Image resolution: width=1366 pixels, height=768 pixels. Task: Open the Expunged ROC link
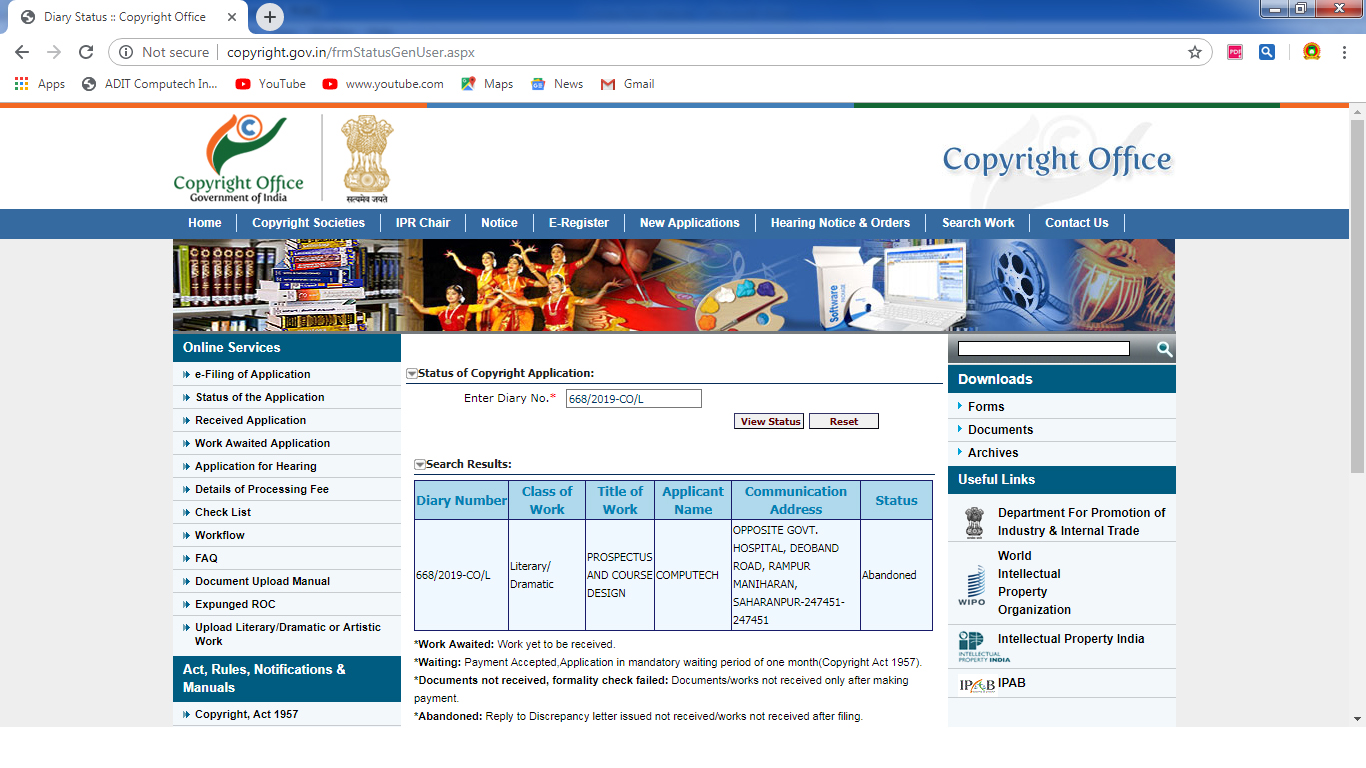235,604
